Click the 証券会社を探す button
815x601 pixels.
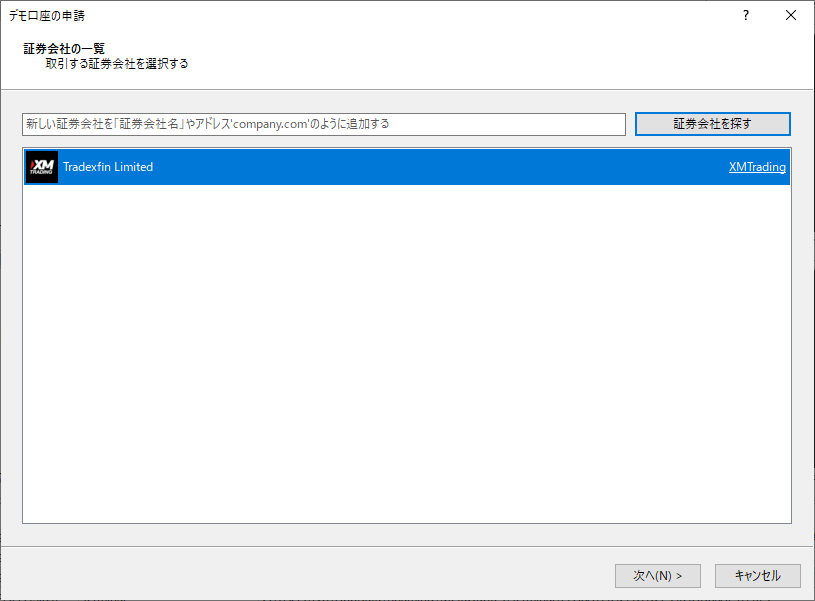point(713,124)
